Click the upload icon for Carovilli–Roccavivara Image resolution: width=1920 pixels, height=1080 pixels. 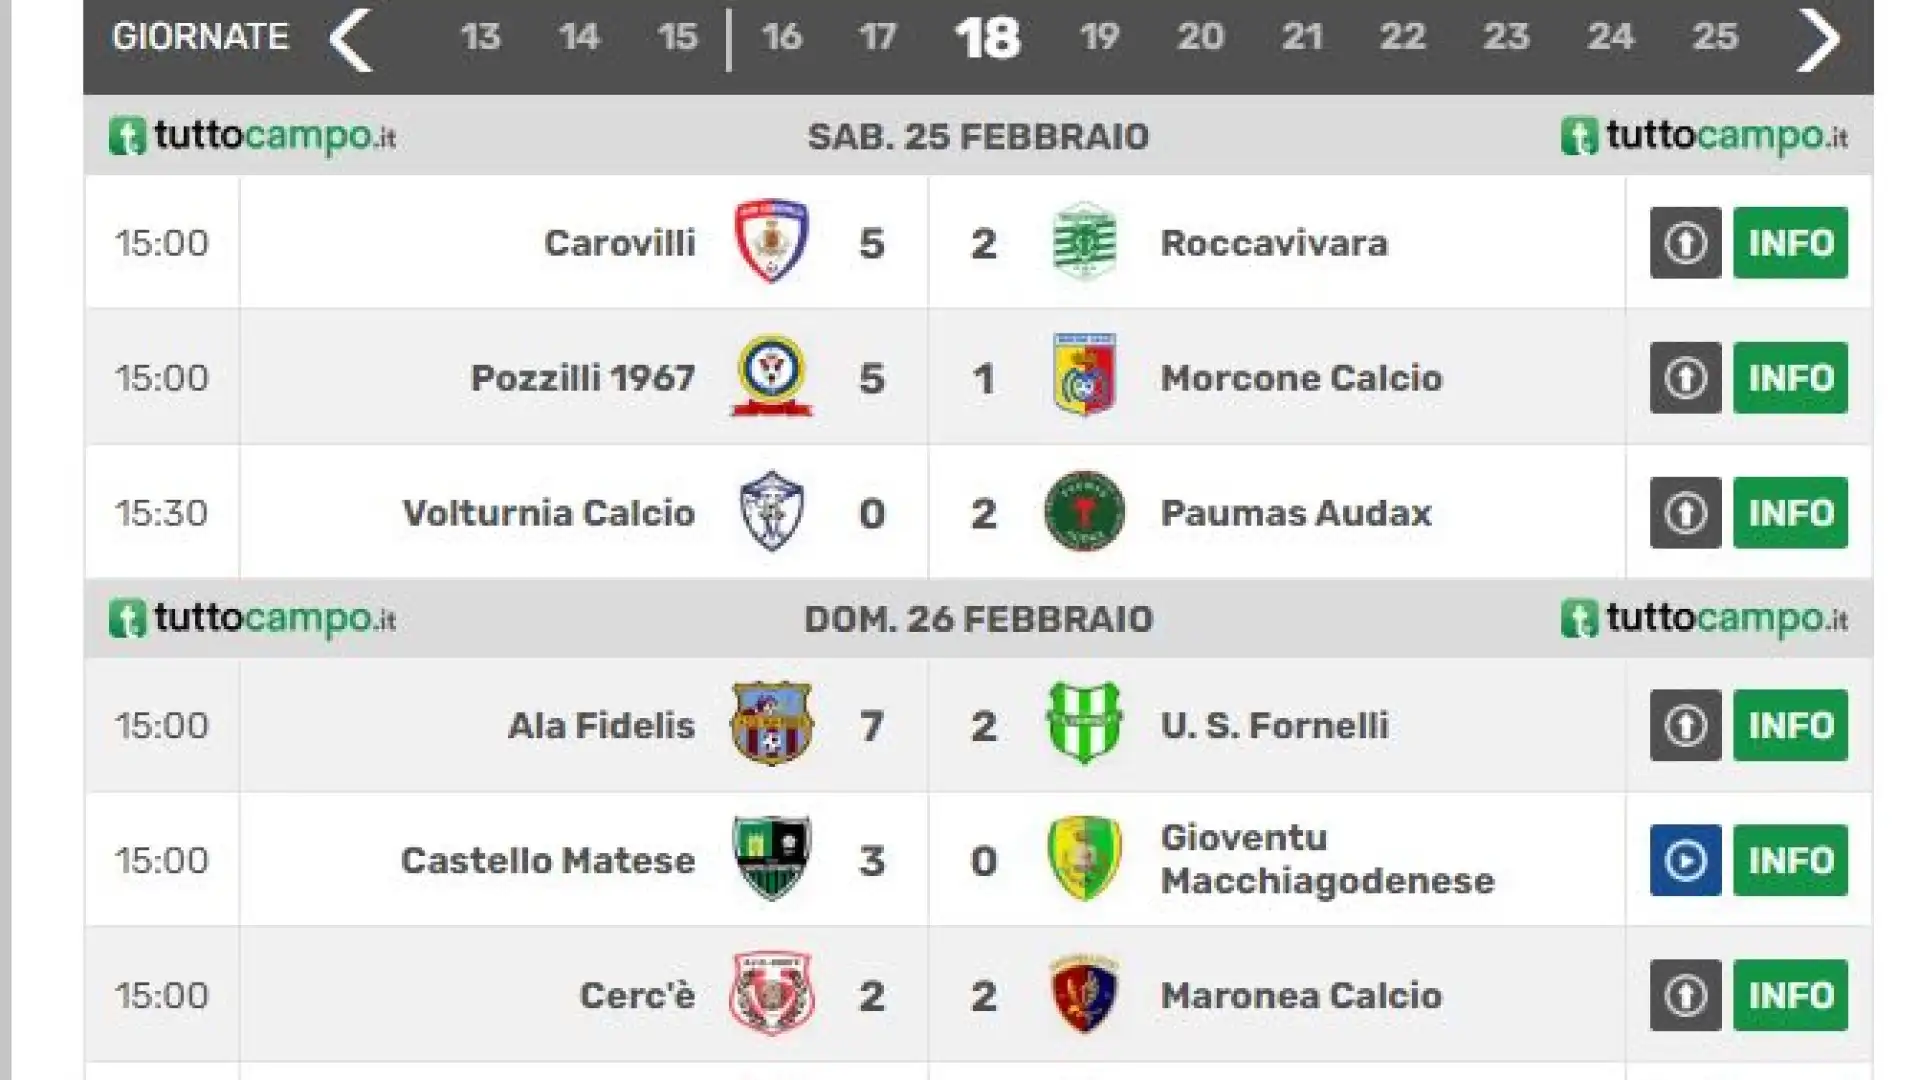[x=1685, y=242]
